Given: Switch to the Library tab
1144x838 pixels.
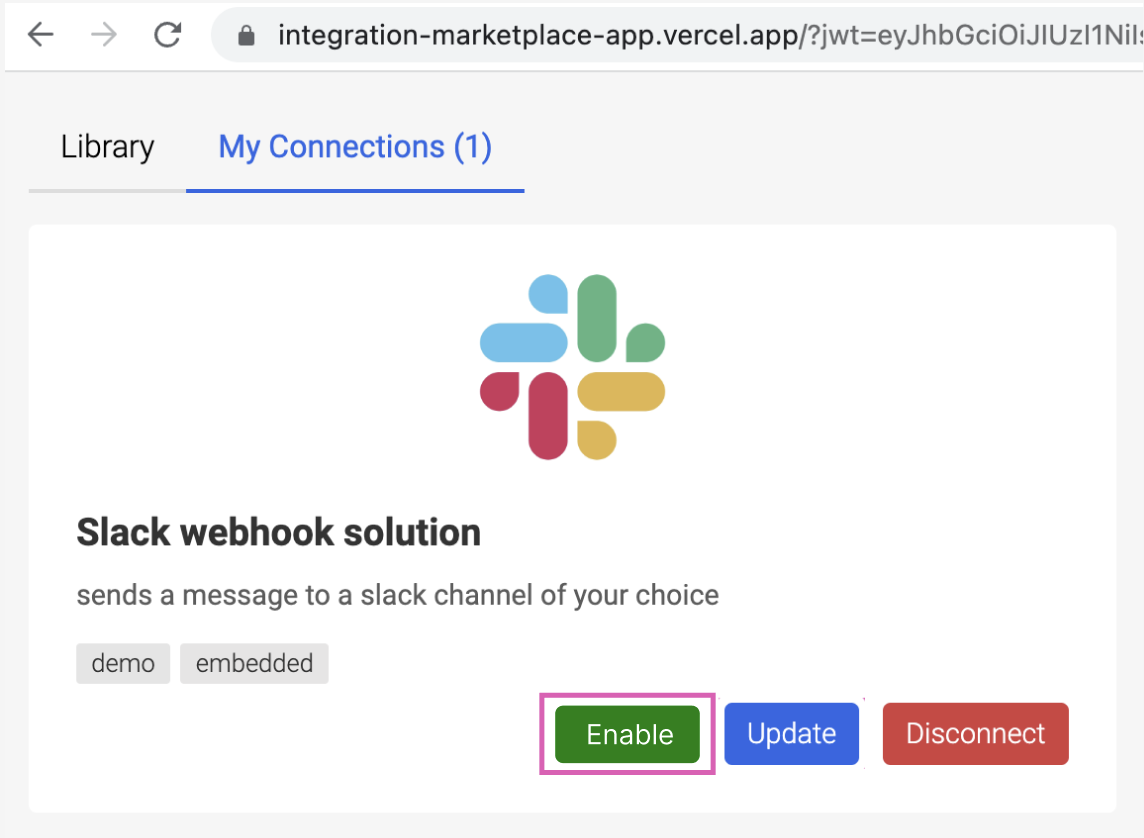Looking at the screenshot, I should (x=106, y=146).
